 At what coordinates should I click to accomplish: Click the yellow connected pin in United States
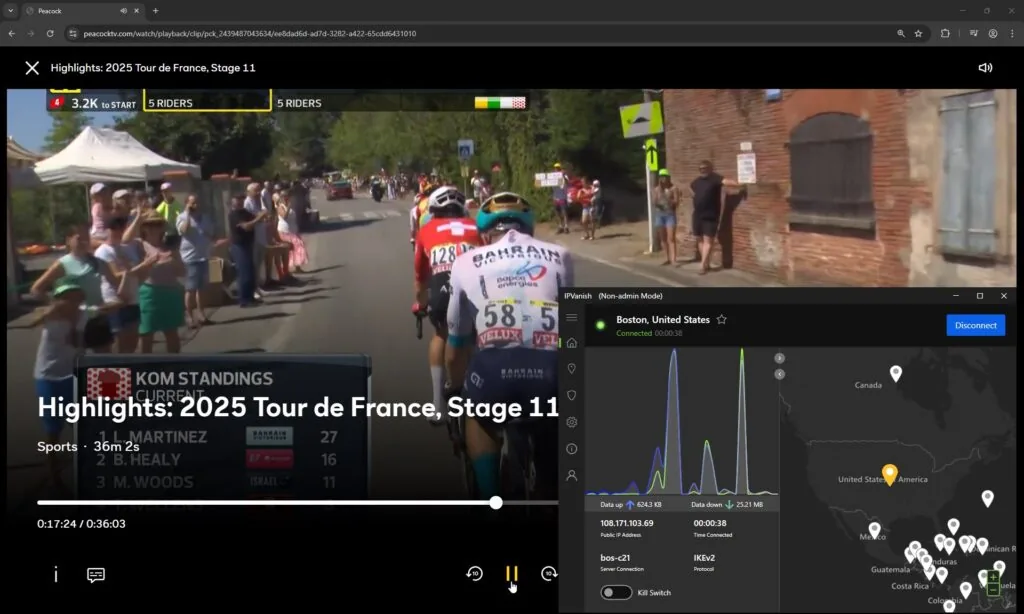pyautogui.click(x=889, y=474)
